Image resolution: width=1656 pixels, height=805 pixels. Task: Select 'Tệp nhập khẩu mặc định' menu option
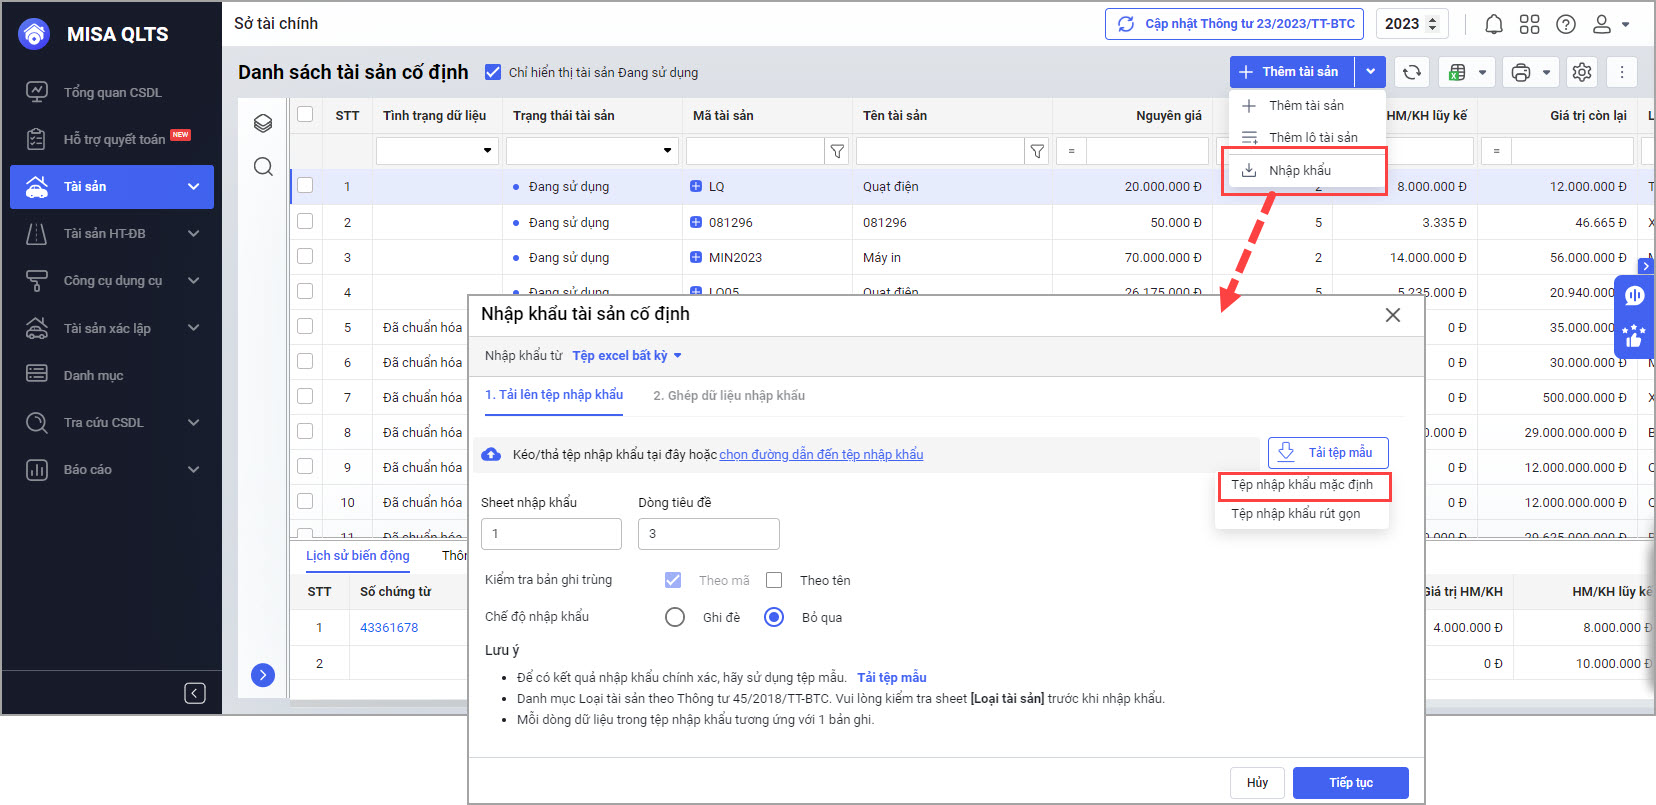click(1302, 485)
